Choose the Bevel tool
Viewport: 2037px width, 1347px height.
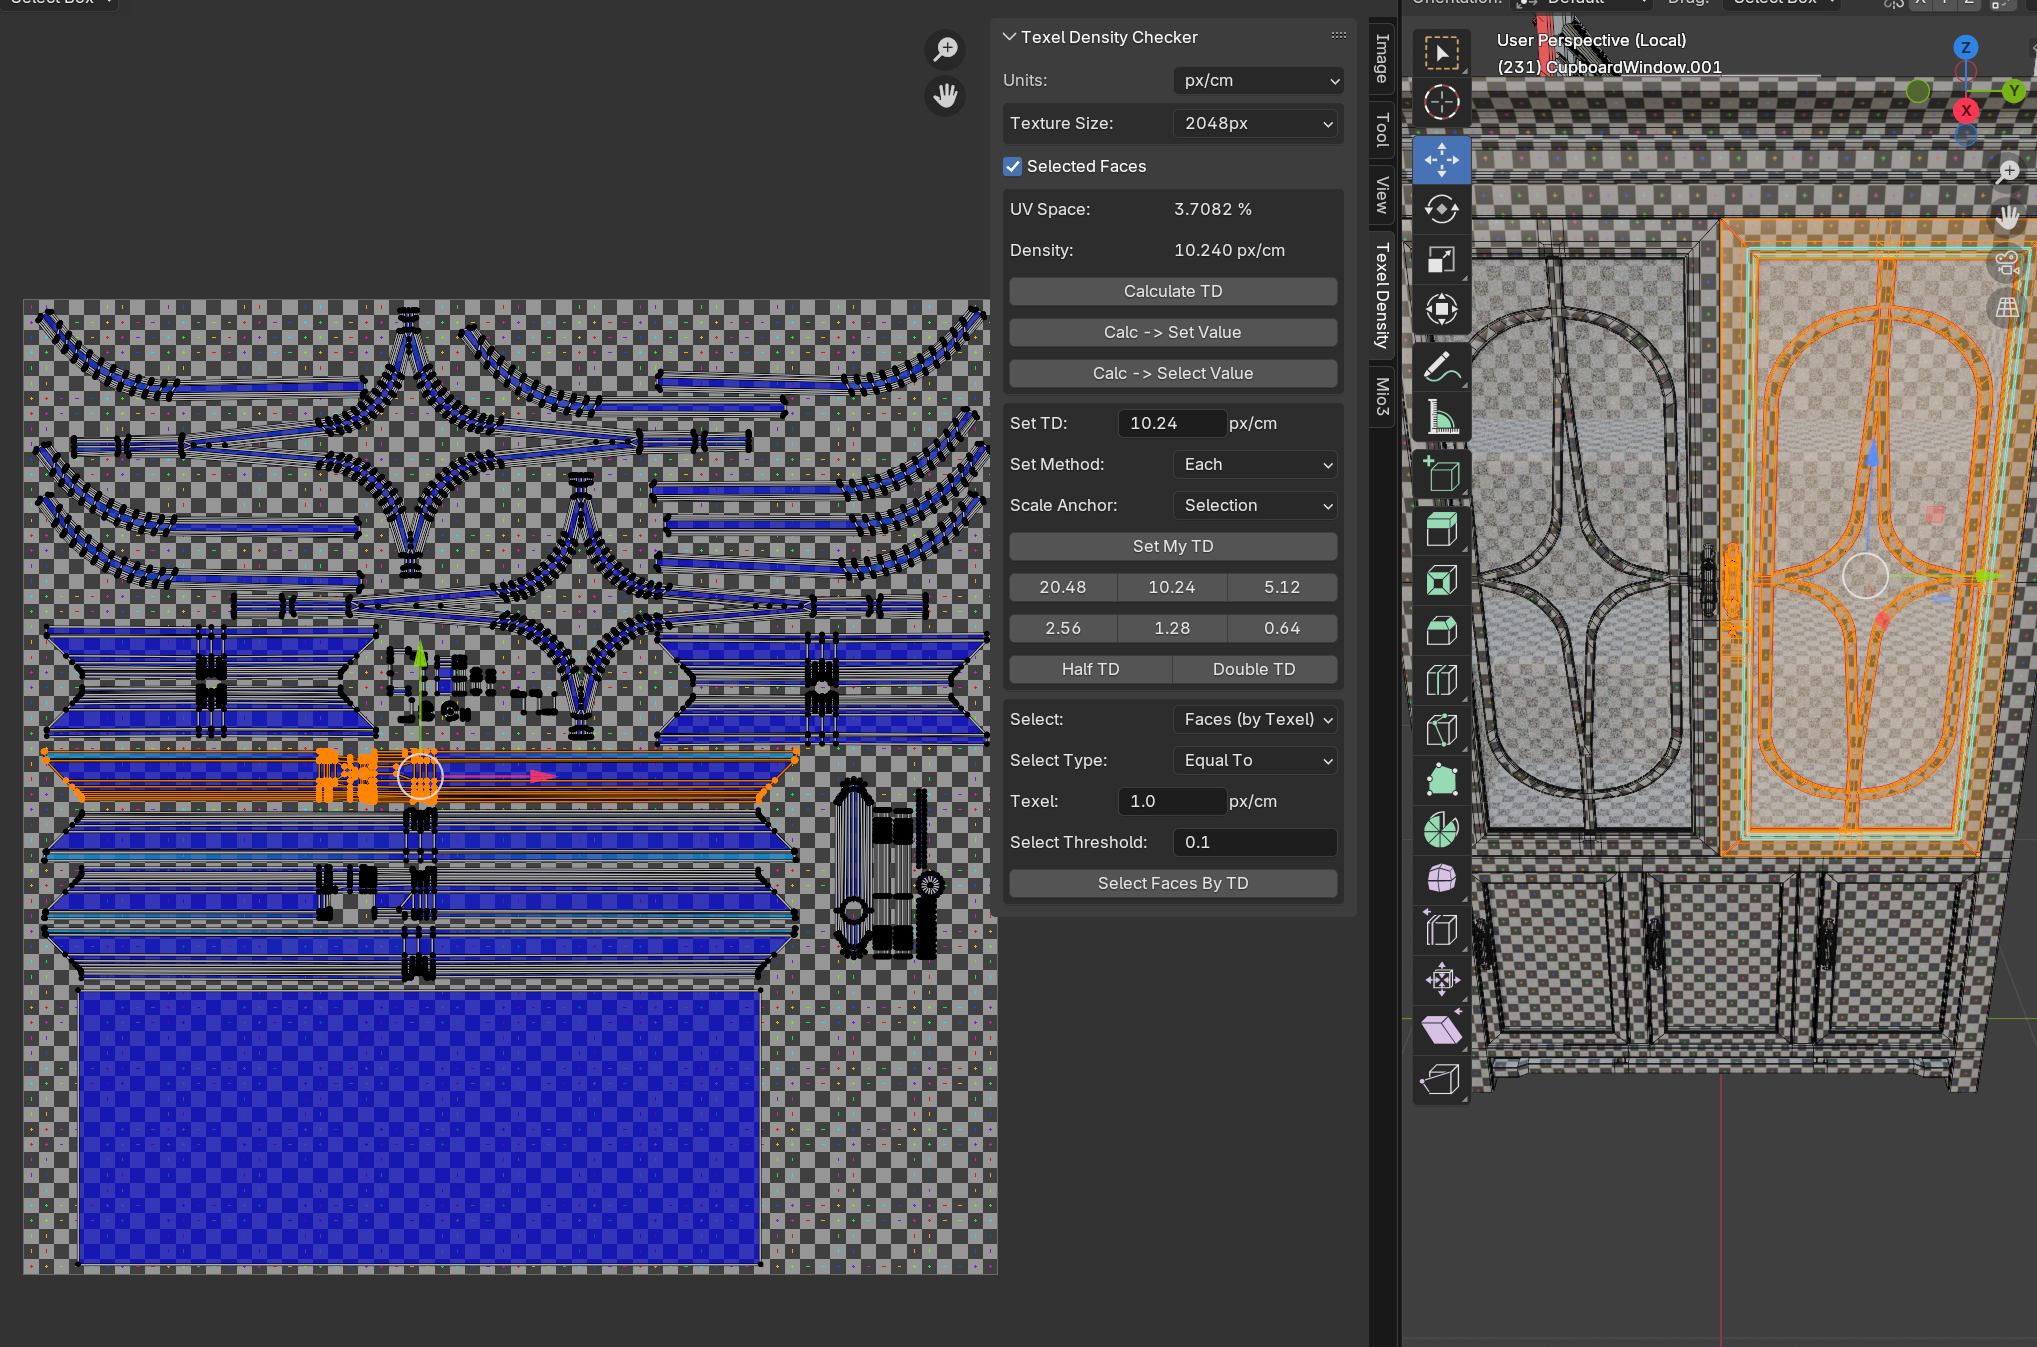(x=1441, y=630)
